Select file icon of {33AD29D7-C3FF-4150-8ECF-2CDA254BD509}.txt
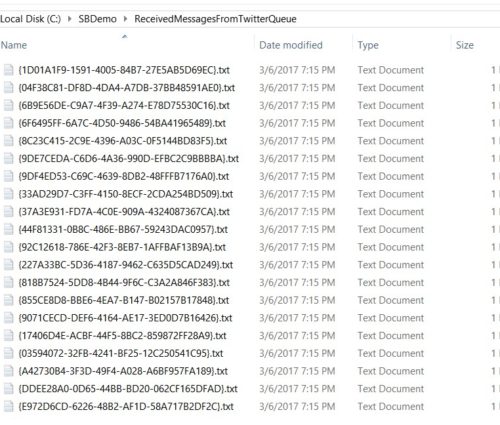The width and height of the screenshot is (500, 425). tap(8, 194)
